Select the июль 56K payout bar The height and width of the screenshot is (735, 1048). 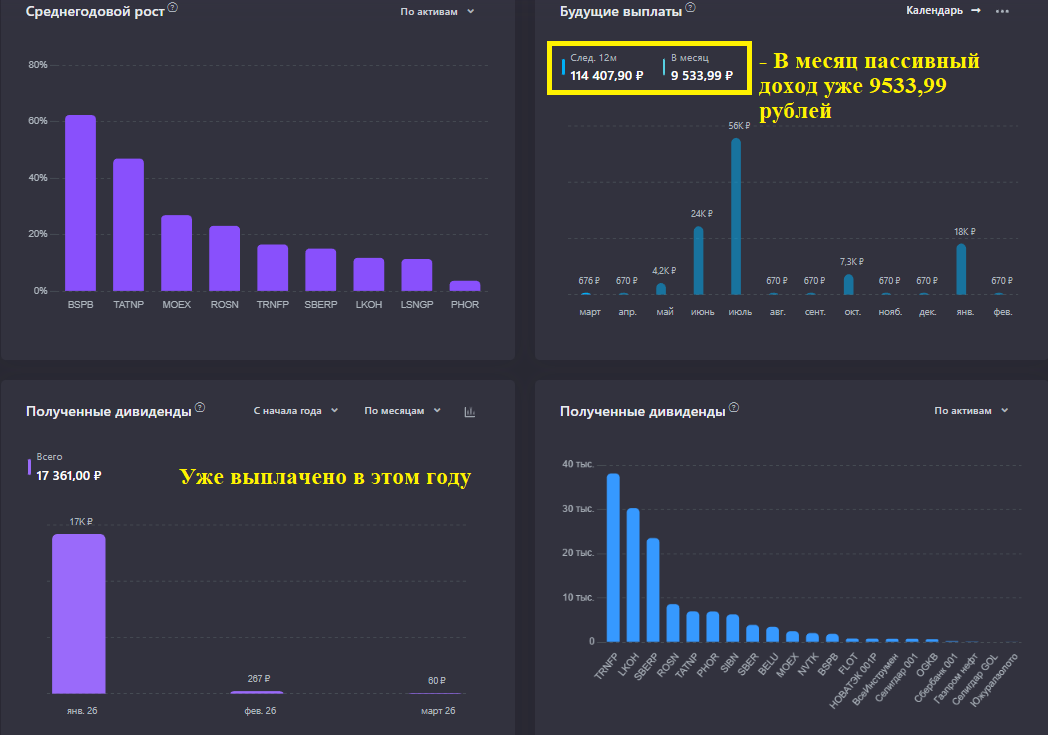[736, 216]
